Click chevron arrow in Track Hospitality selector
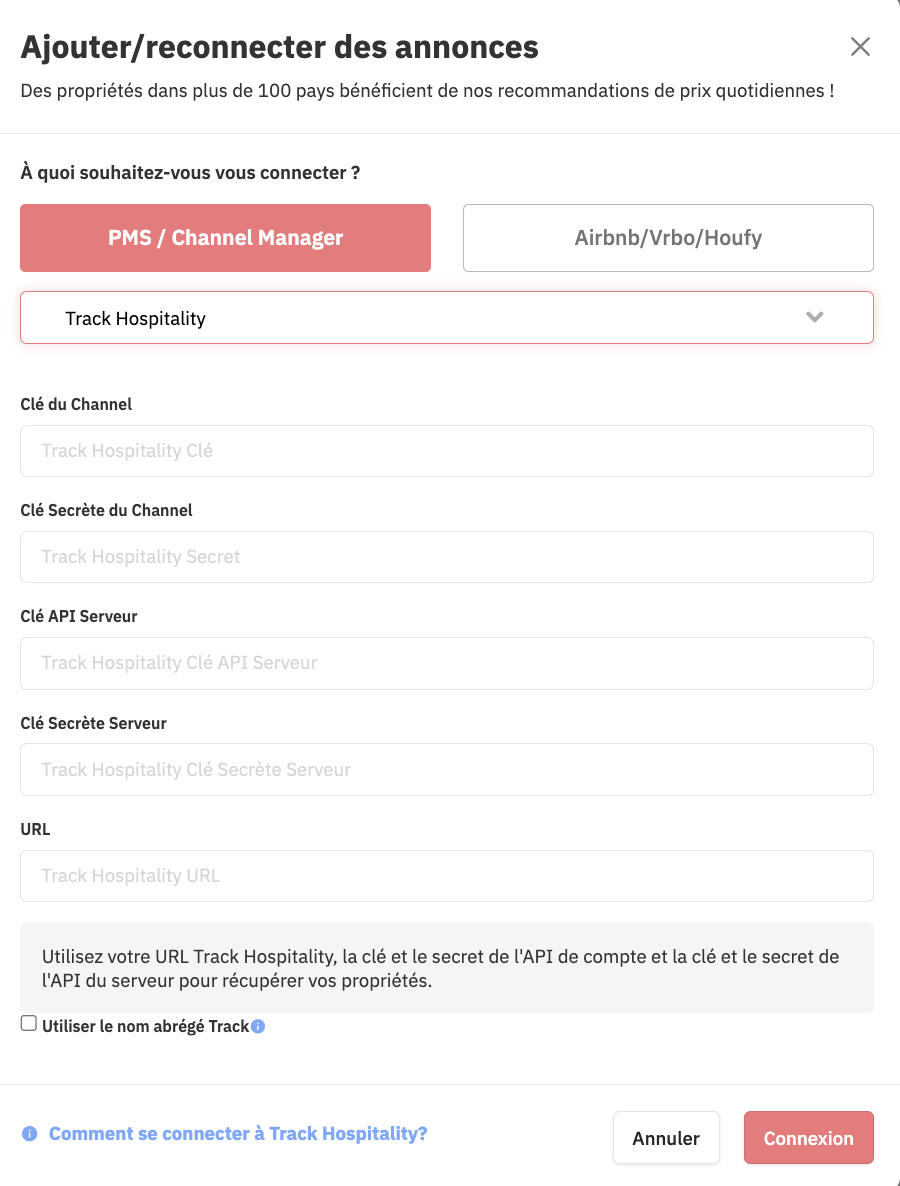 click(815, 317)
